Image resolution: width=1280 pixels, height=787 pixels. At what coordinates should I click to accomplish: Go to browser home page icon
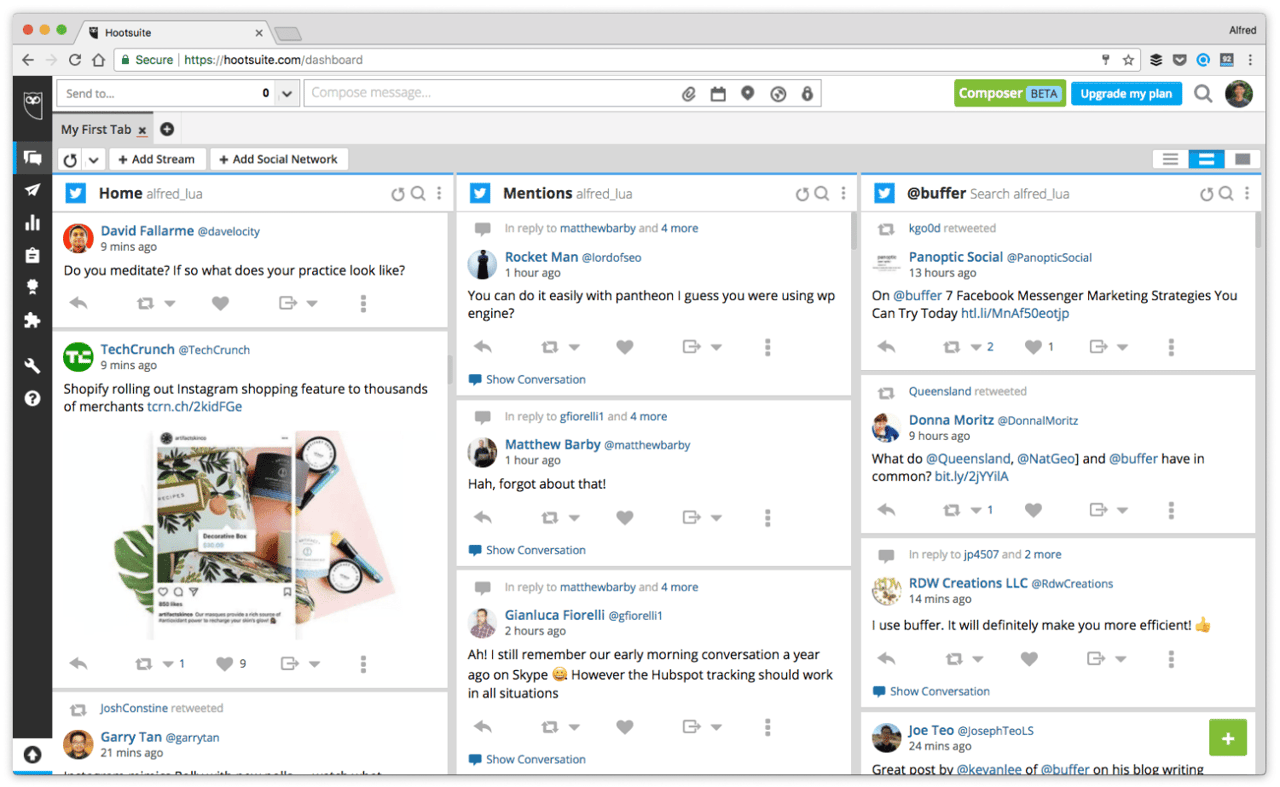pos(99,60)
